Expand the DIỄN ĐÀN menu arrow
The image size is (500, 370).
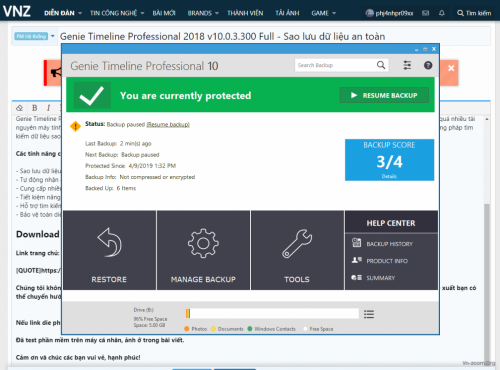pos(80,13)
